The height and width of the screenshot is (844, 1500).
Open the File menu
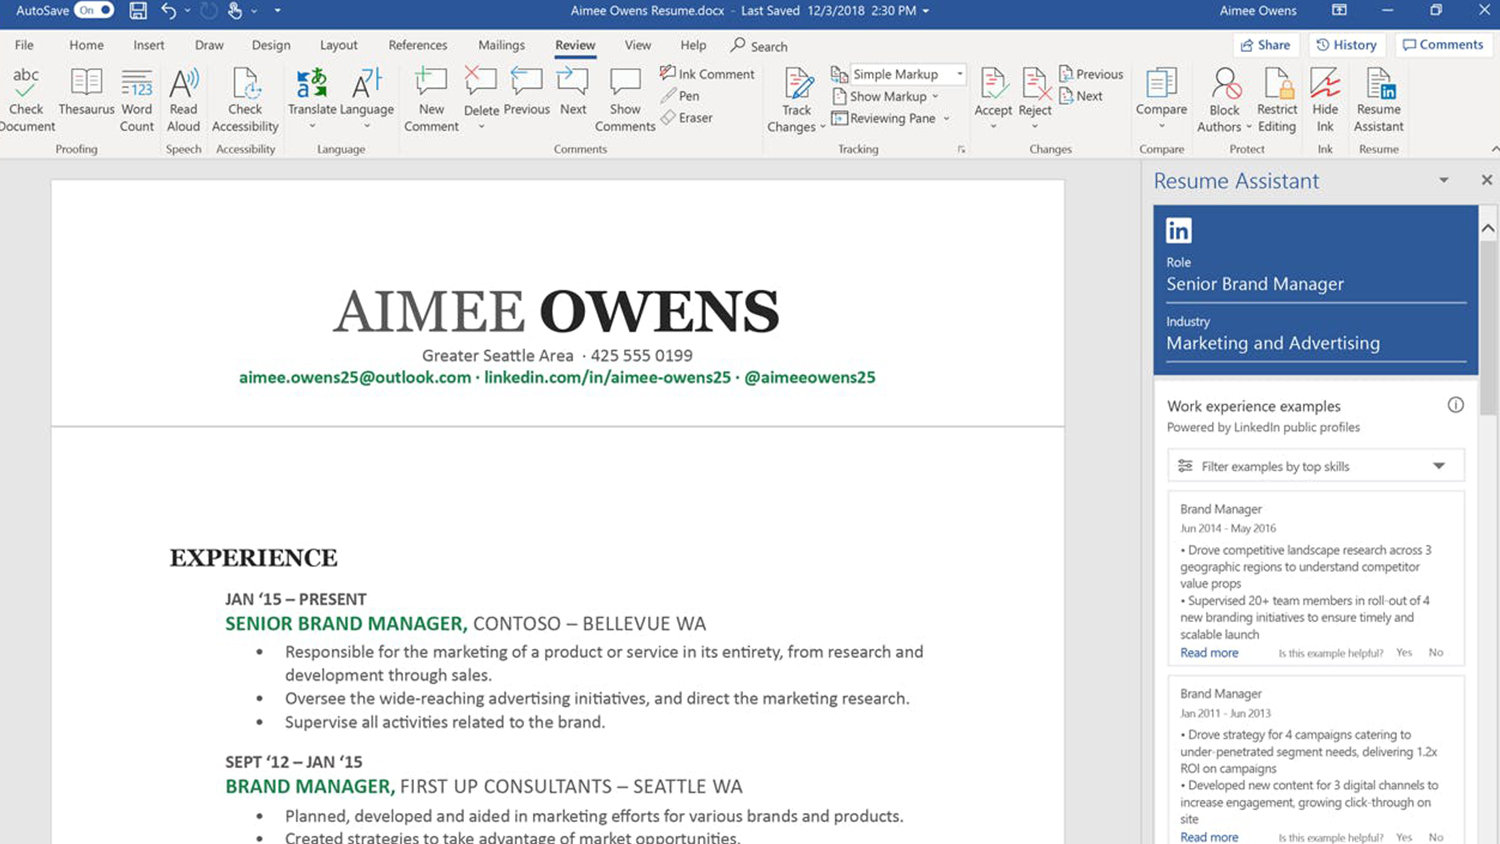point(24,45)
